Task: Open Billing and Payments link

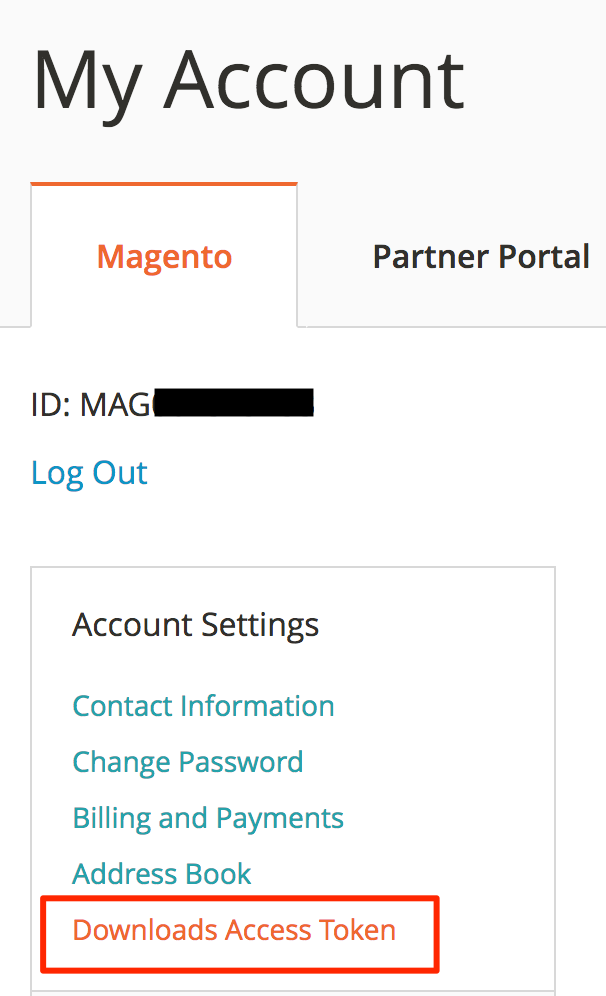Action: pos(208,818)
